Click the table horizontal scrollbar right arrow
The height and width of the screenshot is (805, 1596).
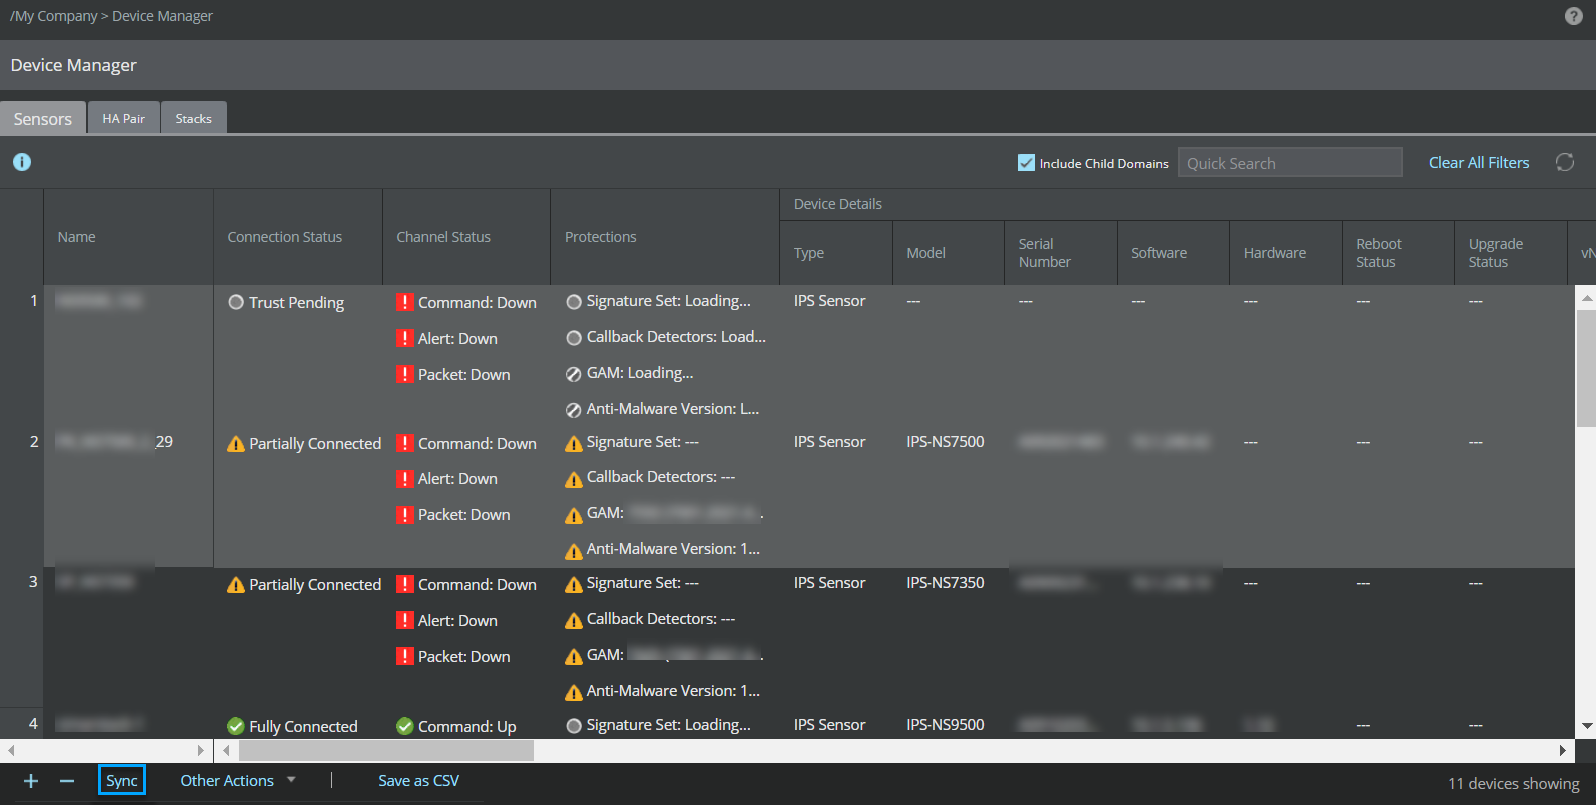(1563, 750)
